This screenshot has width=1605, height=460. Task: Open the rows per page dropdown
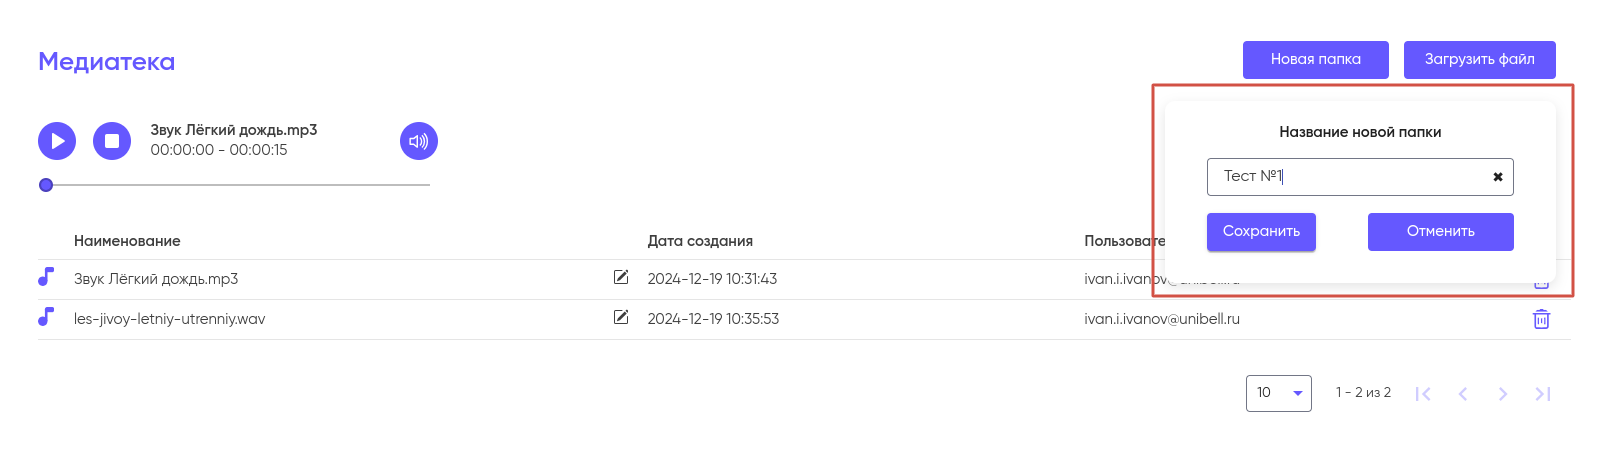1279,393
